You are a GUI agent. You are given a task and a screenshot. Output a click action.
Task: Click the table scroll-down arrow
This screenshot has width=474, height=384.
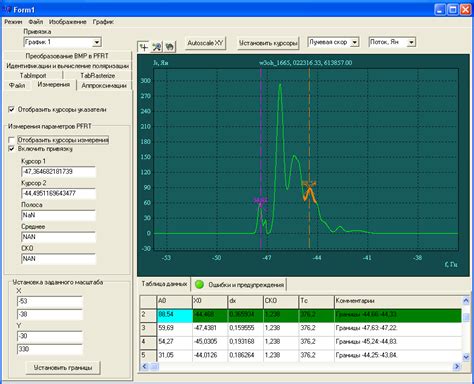[466, 357]
